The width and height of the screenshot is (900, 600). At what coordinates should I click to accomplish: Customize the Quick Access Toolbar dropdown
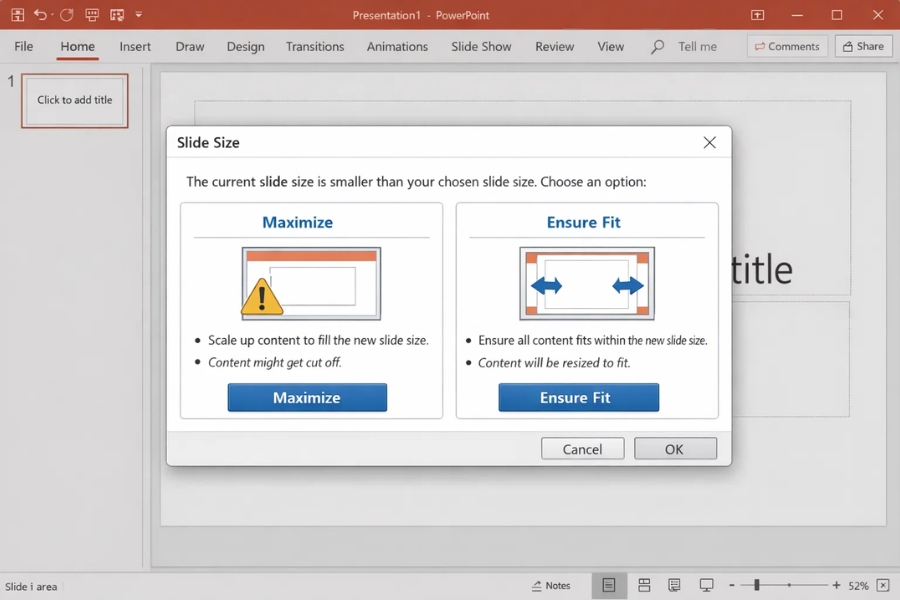click(x=138, y=15)
